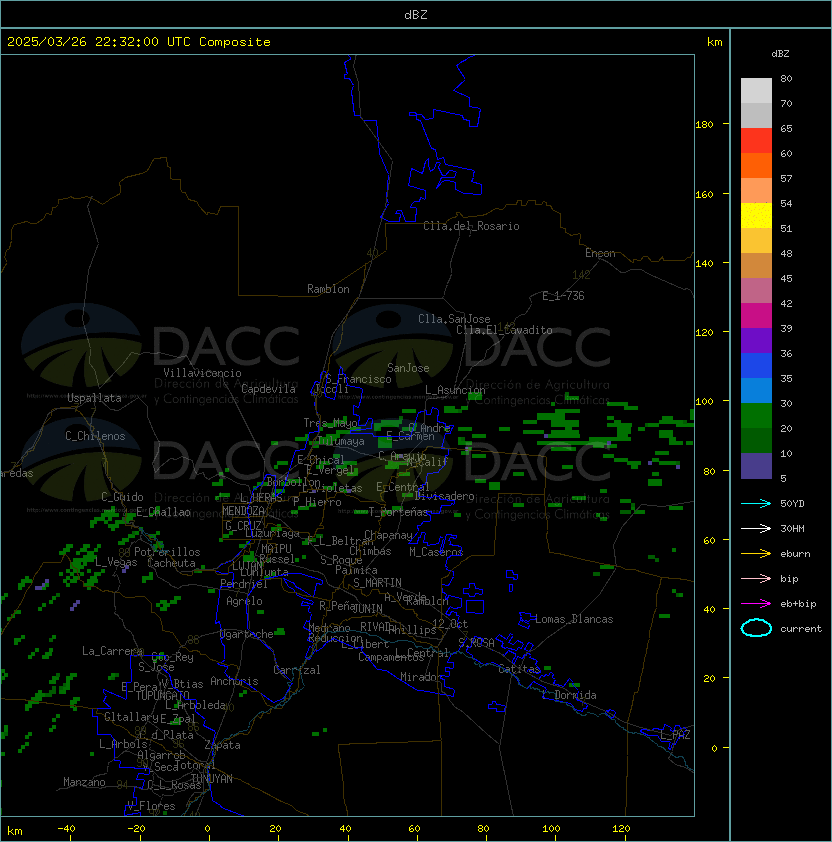This screenshot has width=832, height=842.
Task: Click the L_PAZ place label
Action: [675, 735]
